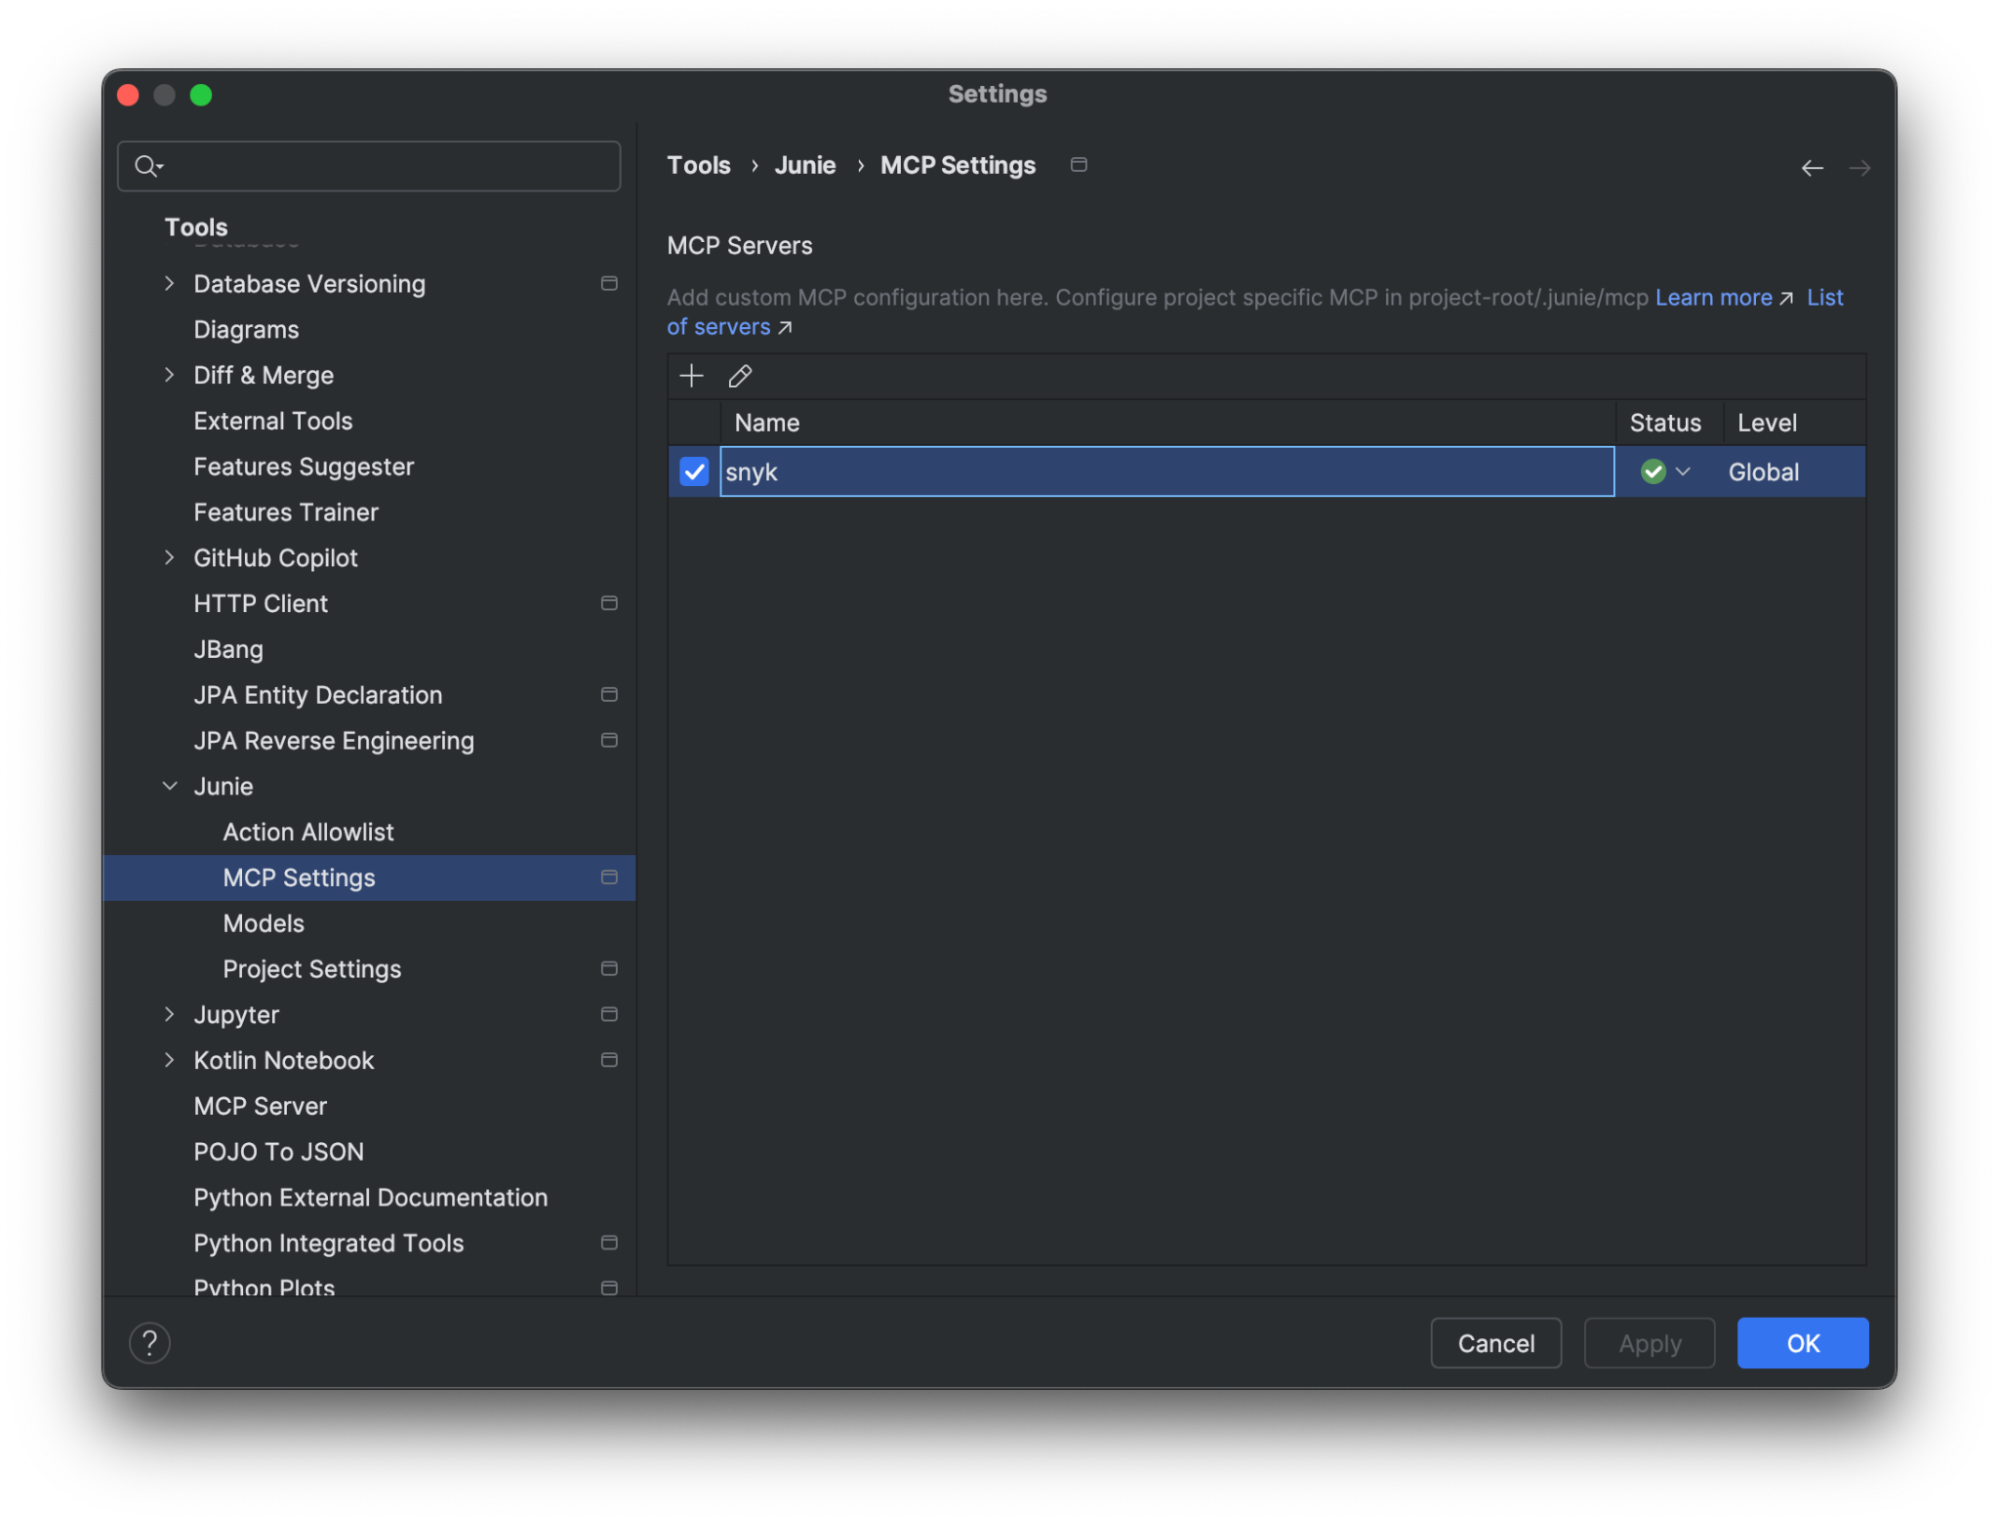
Task: Expand the Kotlin Notebook node
Action: coord(169,1060)
